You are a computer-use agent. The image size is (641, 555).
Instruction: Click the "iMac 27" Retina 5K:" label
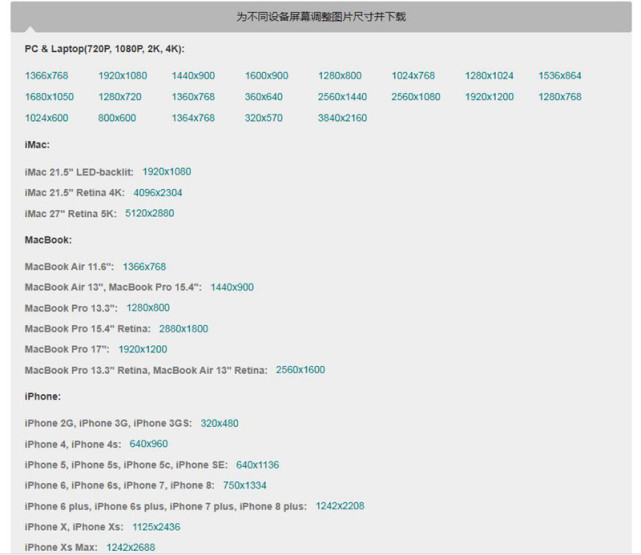coord(71,214)
